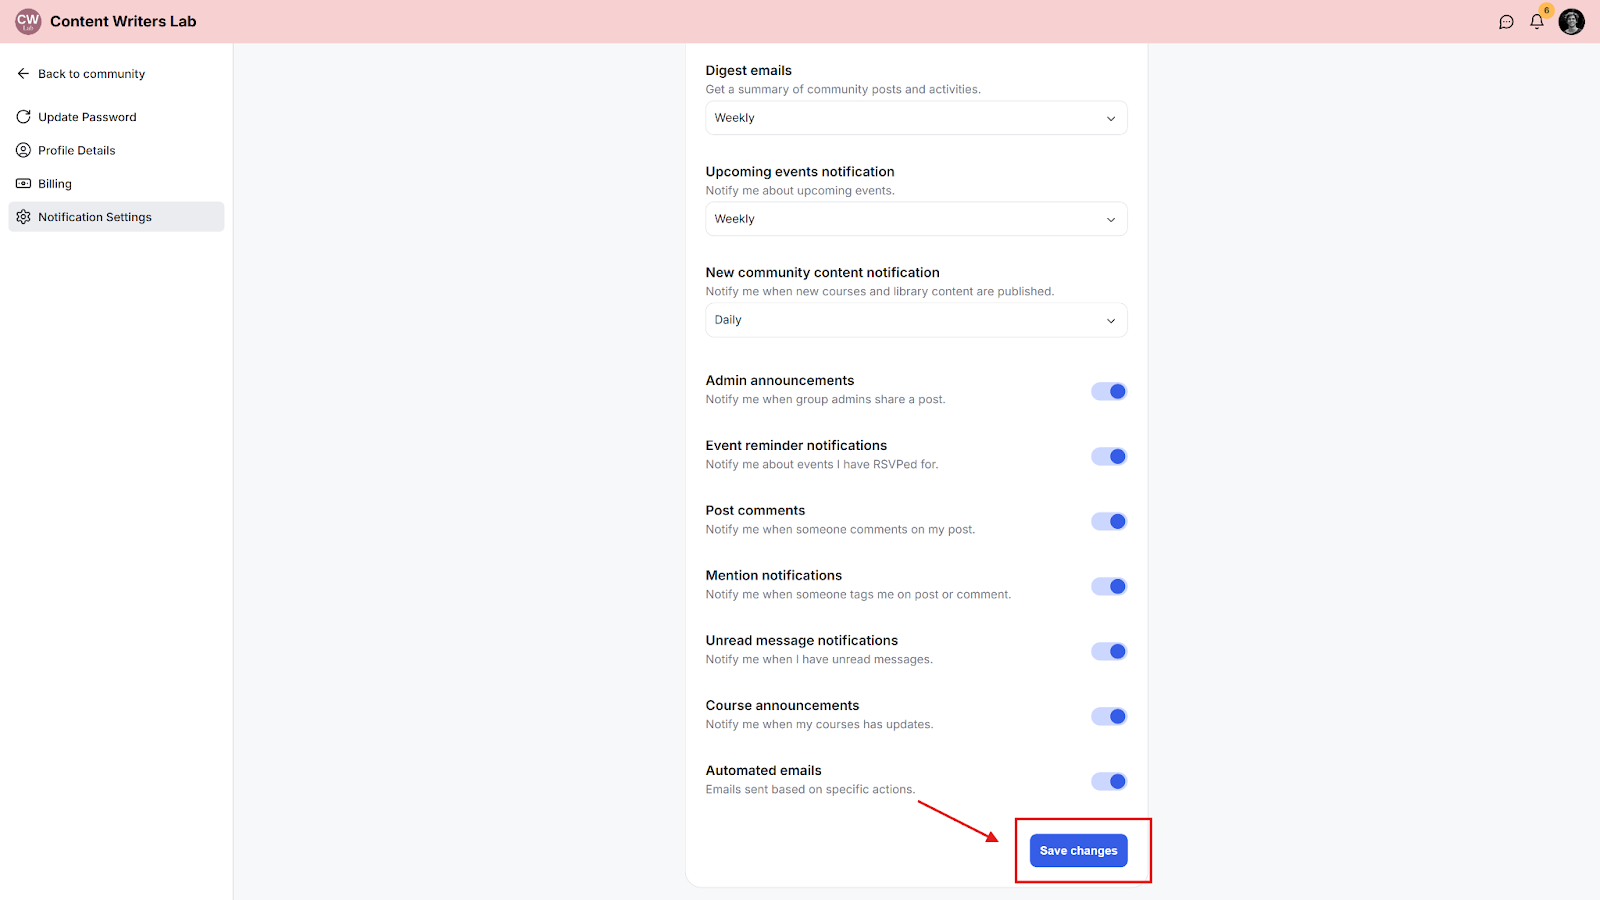Open the New community content notification dropdown
Viewport: 1600px width, 900px height.
pos(916,320)
